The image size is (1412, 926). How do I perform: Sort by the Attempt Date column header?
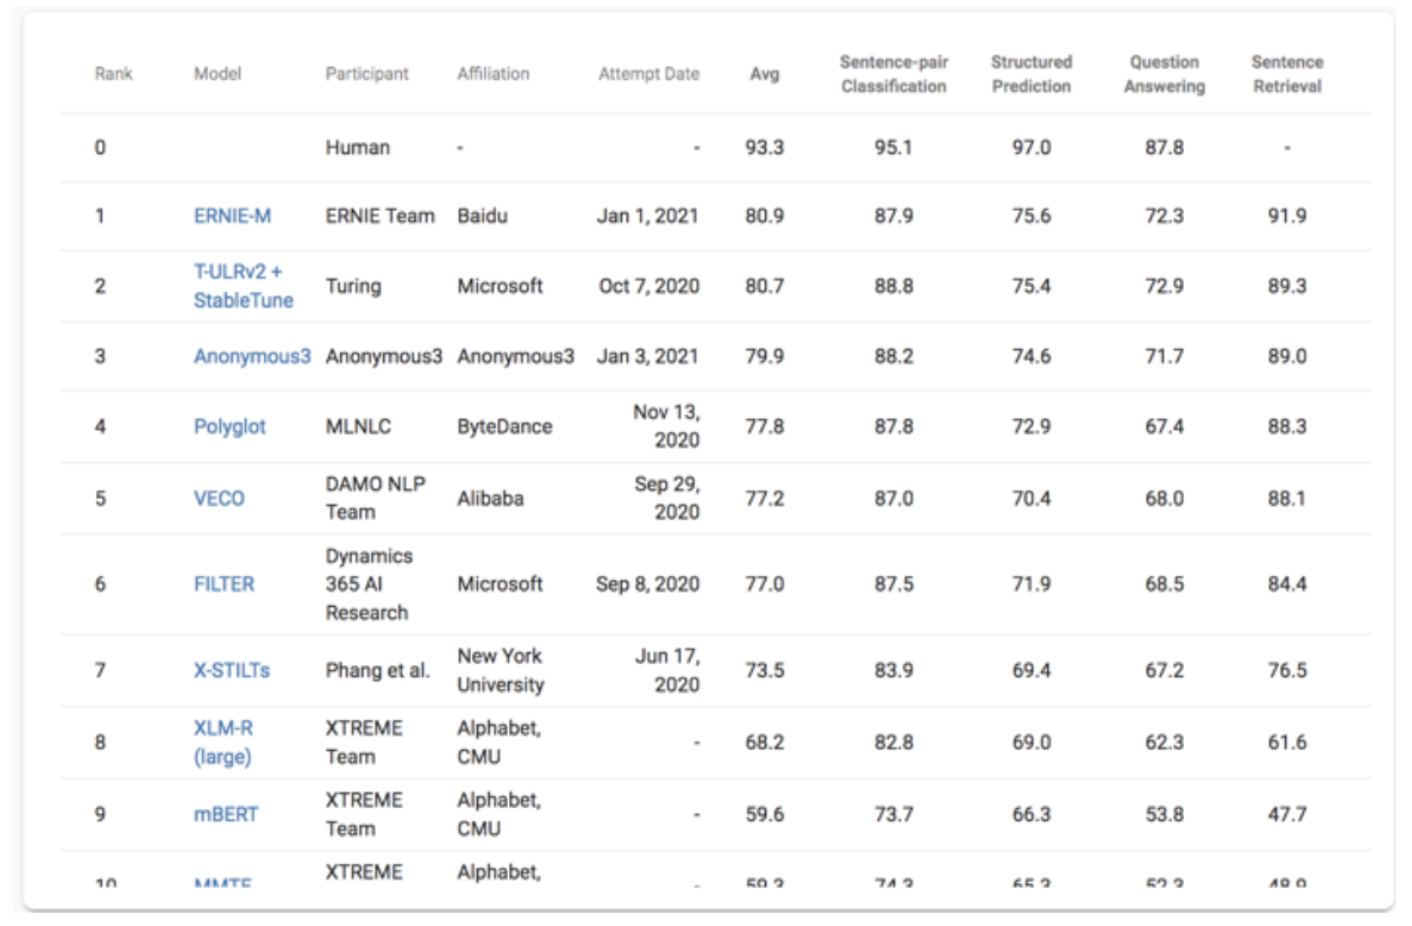(x=649, y=74)
